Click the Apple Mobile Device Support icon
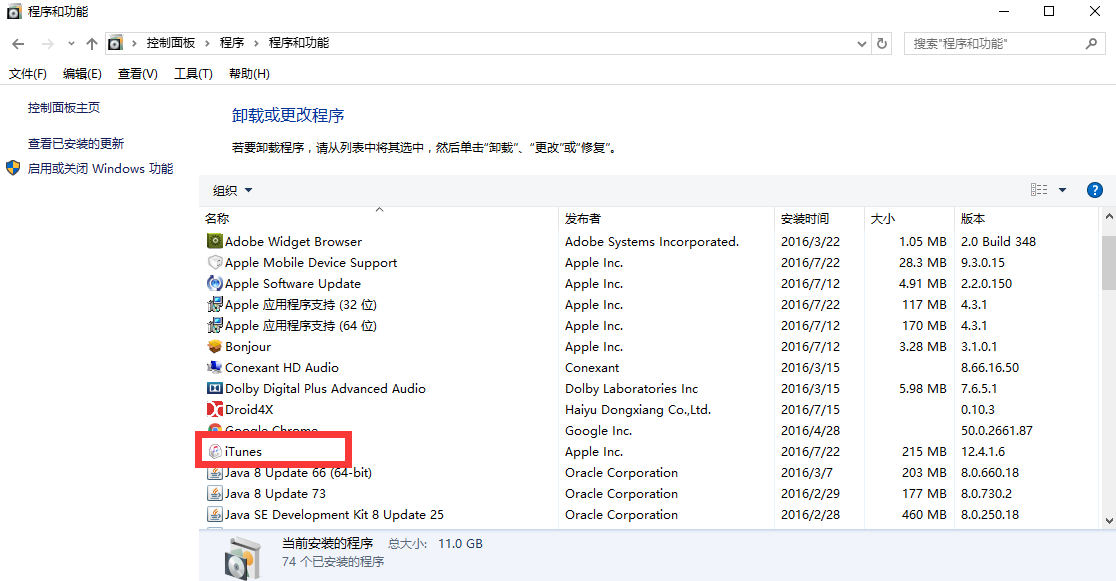The width and height of the screenshot is (1116, 581). click(214, 263)
